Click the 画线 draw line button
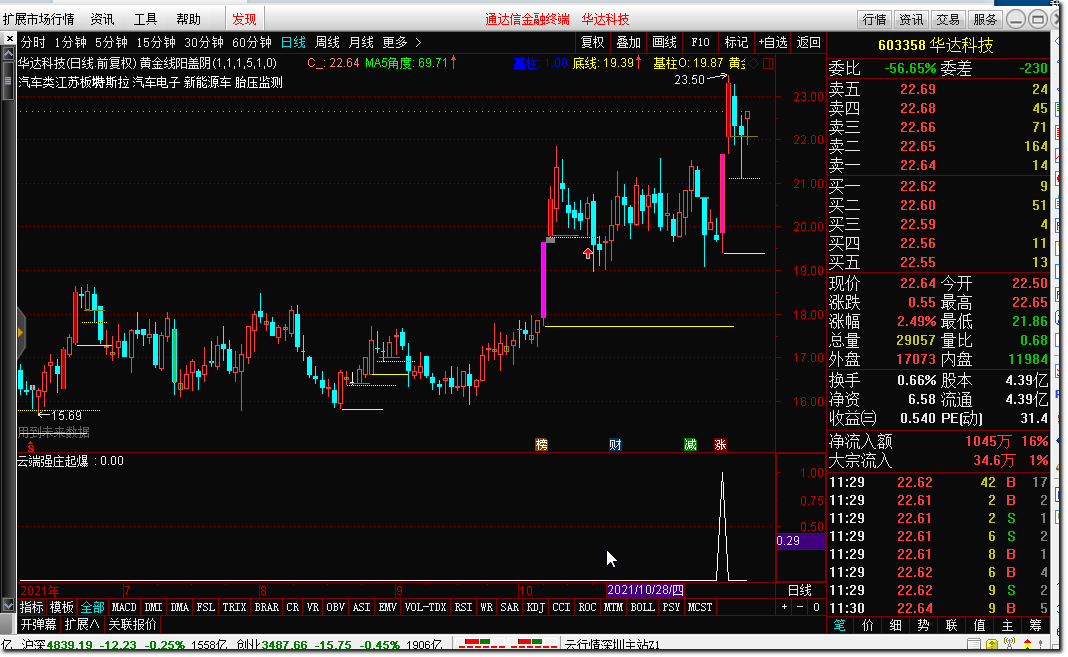Image resolution: width=1068 pixels, height=657 pixels. tap(664, 42)
